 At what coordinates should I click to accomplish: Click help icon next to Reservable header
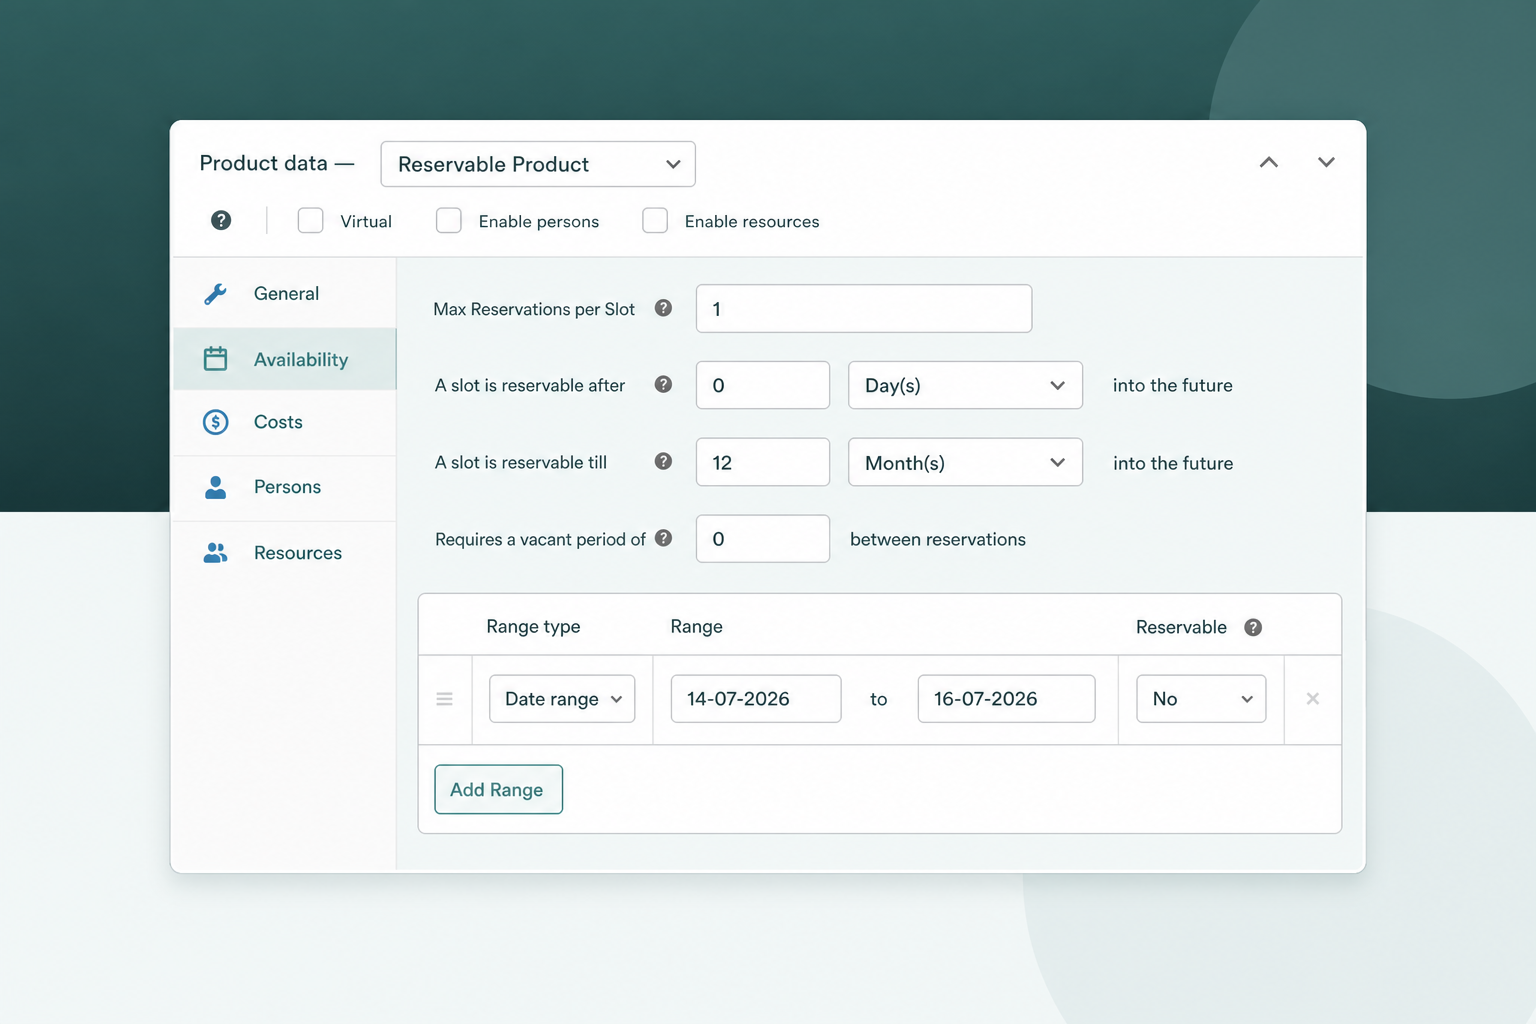point(1253,627)
